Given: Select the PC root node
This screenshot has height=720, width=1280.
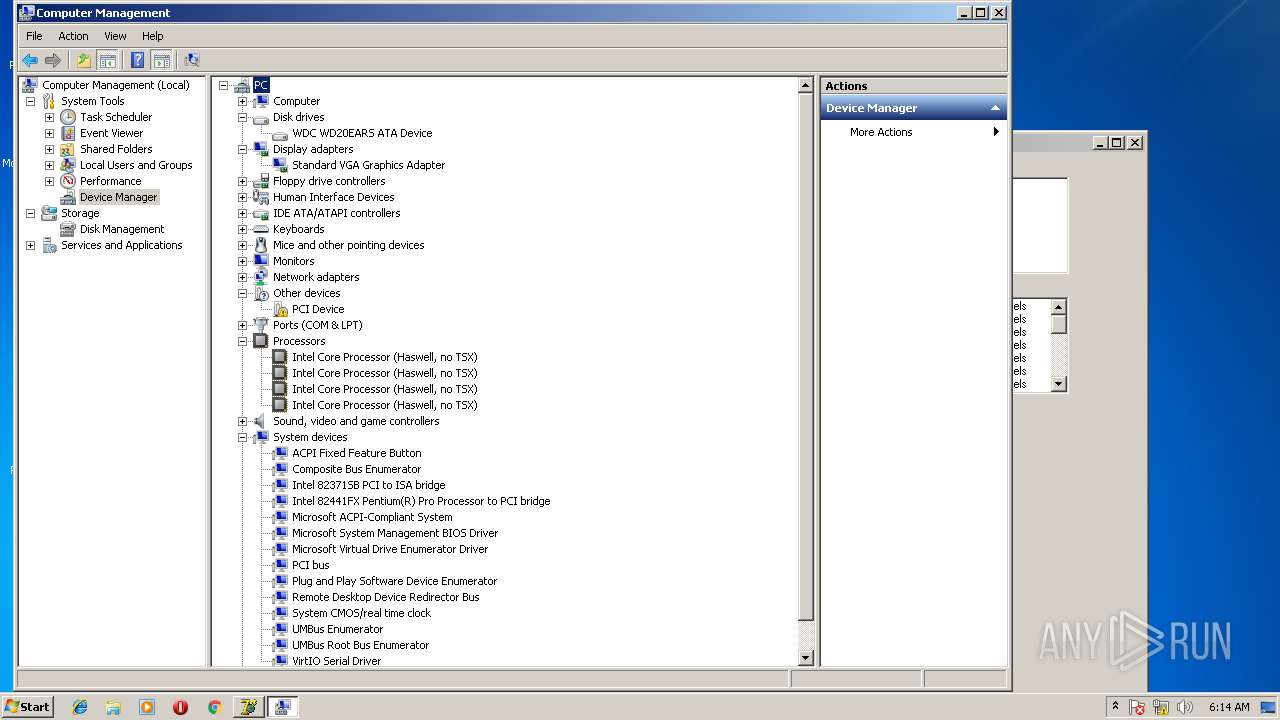Looking at the screenshot, I should 261,85.
